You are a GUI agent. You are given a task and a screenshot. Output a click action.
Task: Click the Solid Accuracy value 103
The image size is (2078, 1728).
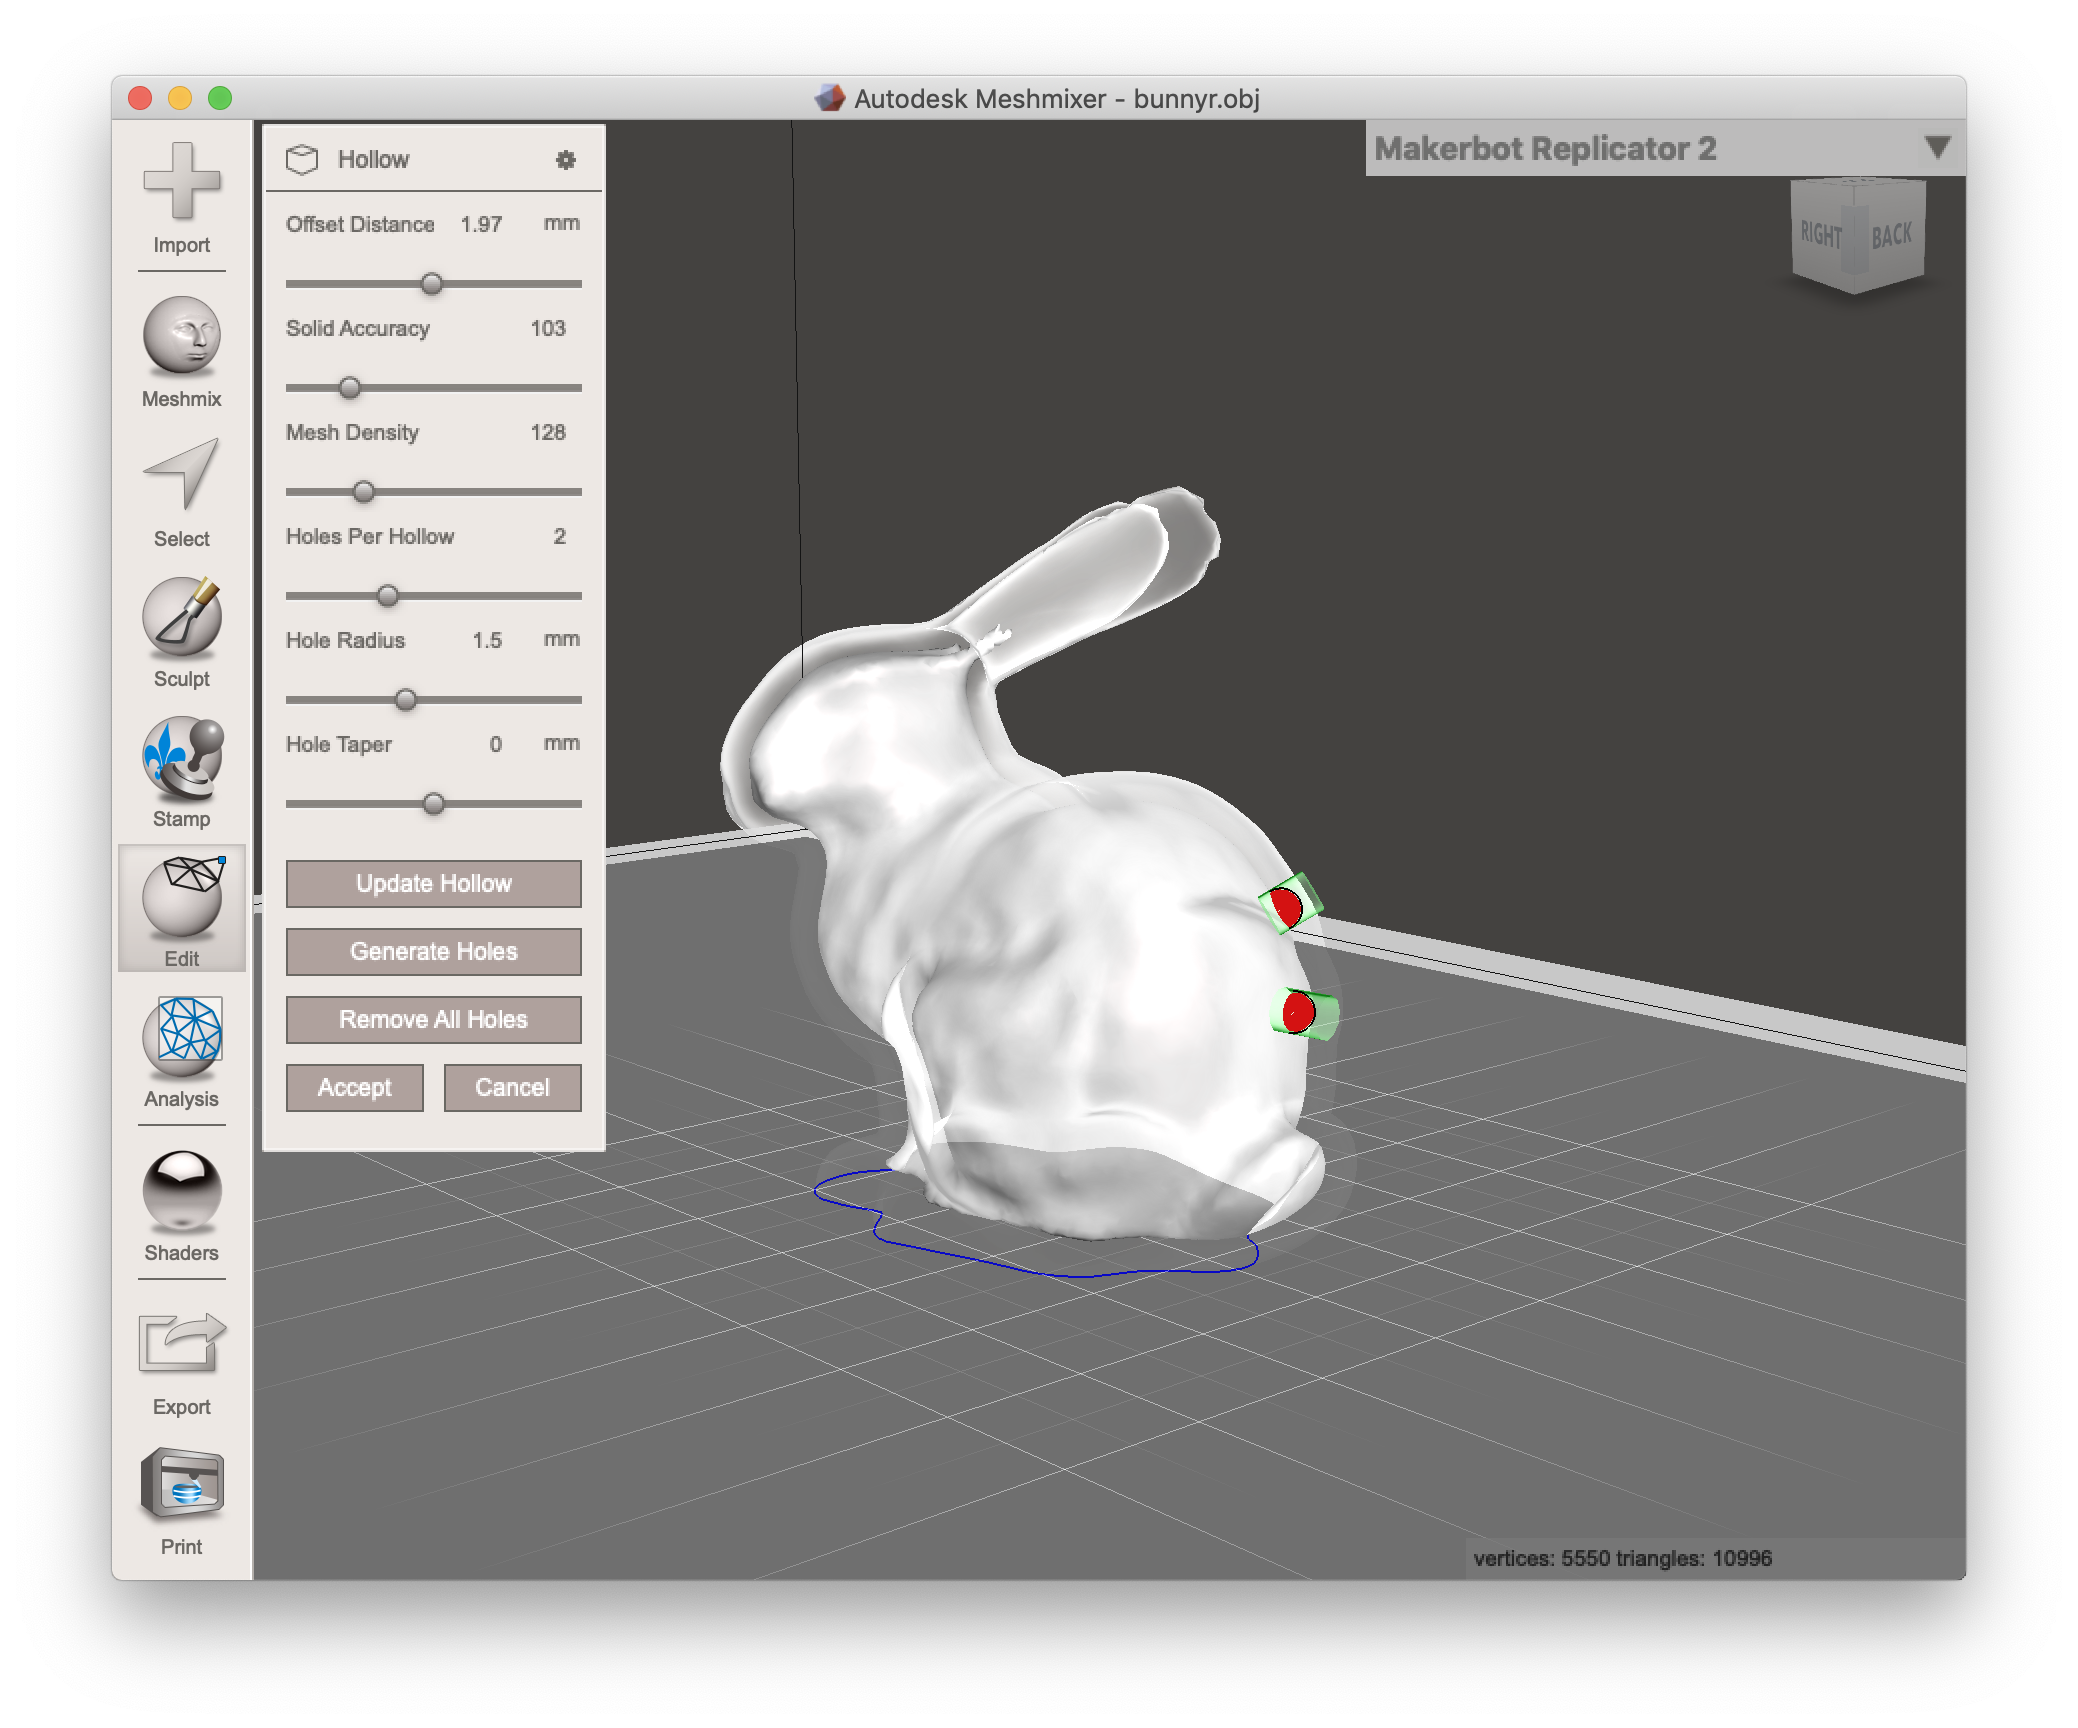[x=548, y=328]
